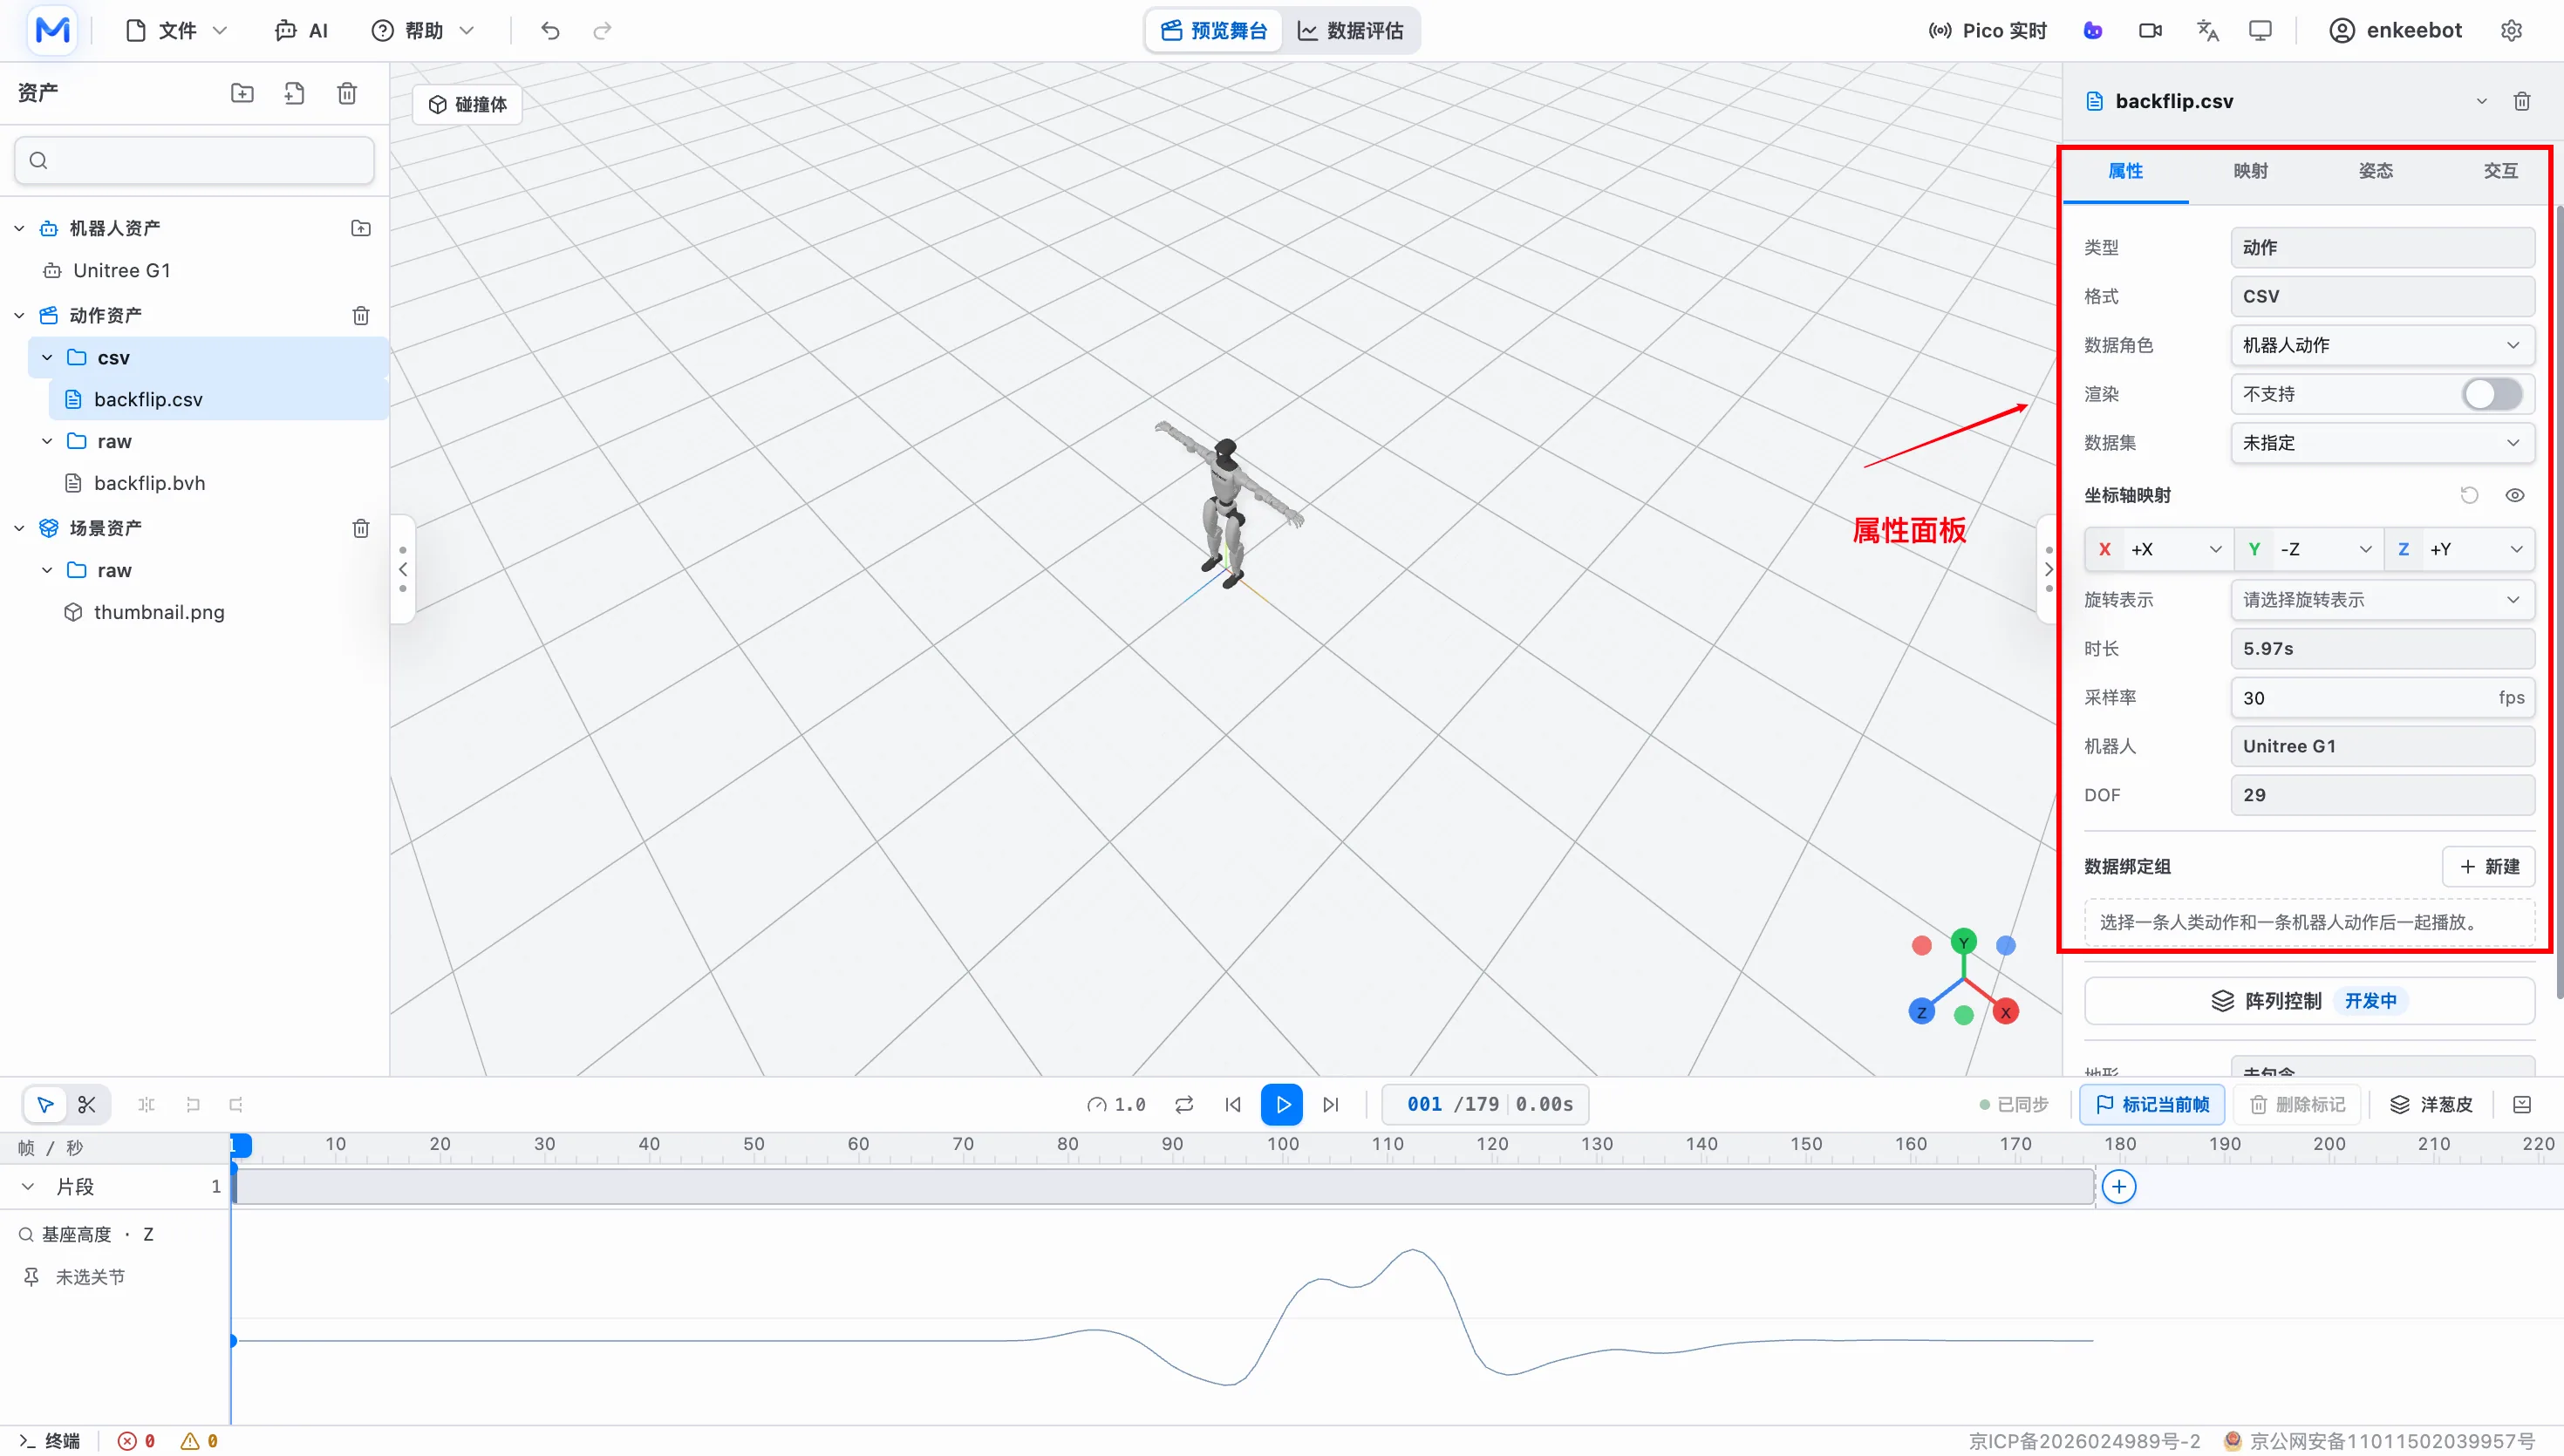Click green Y axis gizmo handle
2564x1456 pixels.
coord(1963,942)
